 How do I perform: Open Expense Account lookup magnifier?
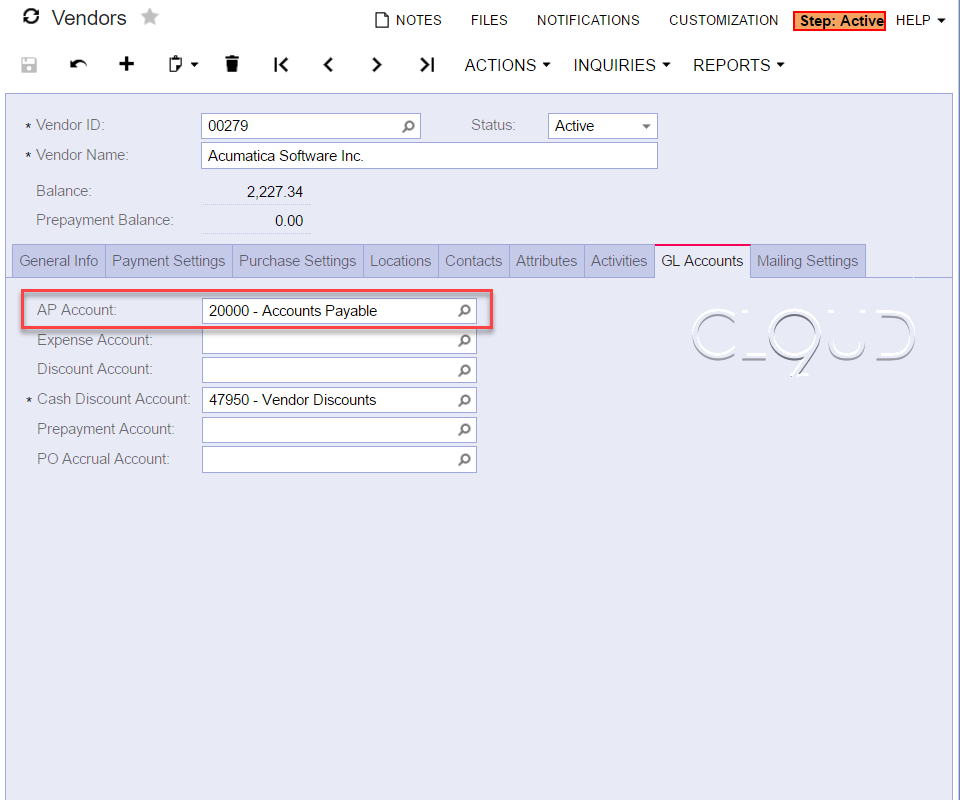(x=465, y=340)
